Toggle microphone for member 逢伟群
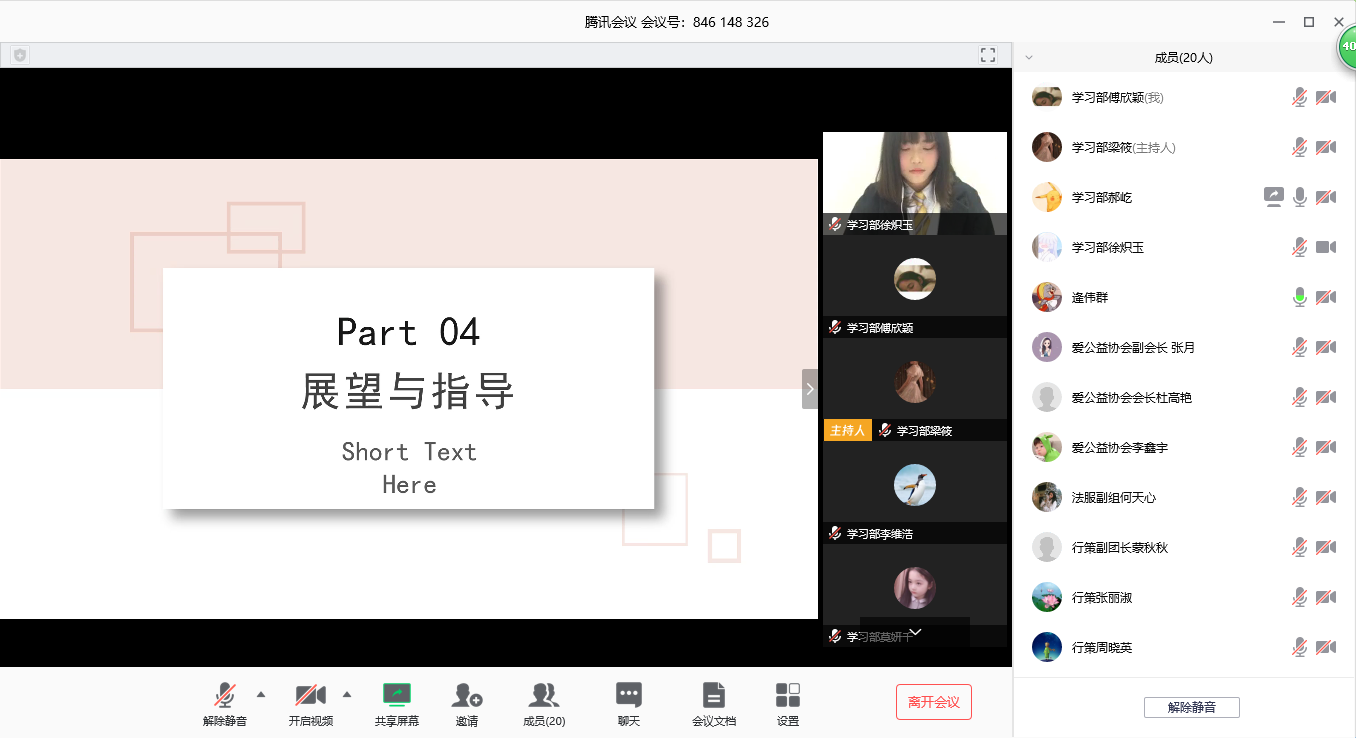Viewport: 1356px width, 738px height. tap(1299, 297)
